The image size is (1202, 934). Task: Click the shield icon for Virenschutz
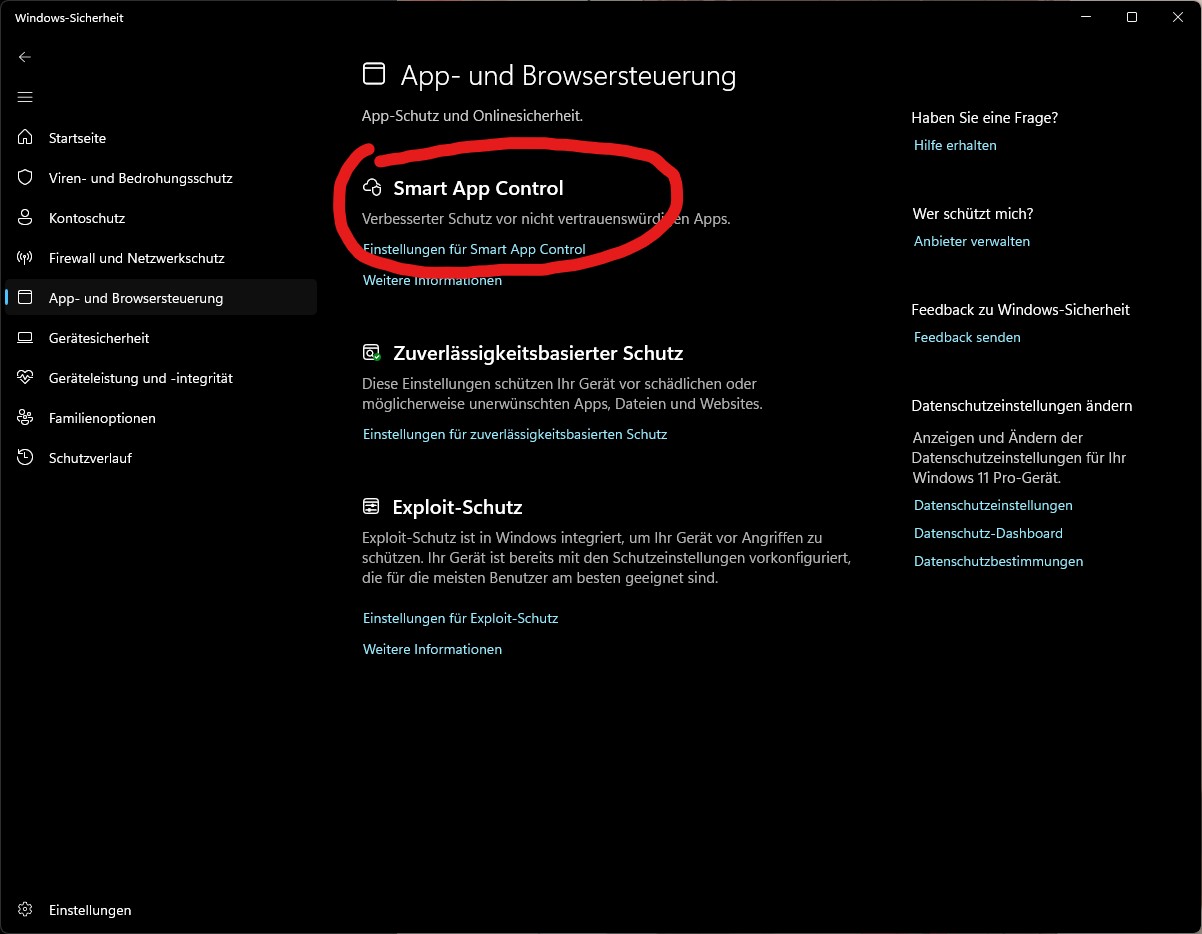tap(26, 178)
